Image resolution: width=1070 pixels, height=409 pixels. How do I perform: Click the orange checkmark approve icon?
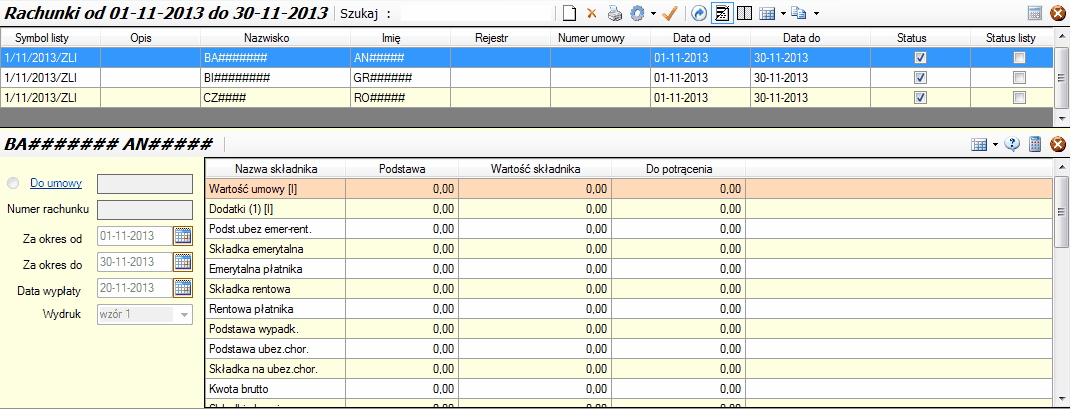tap(671, 13)
